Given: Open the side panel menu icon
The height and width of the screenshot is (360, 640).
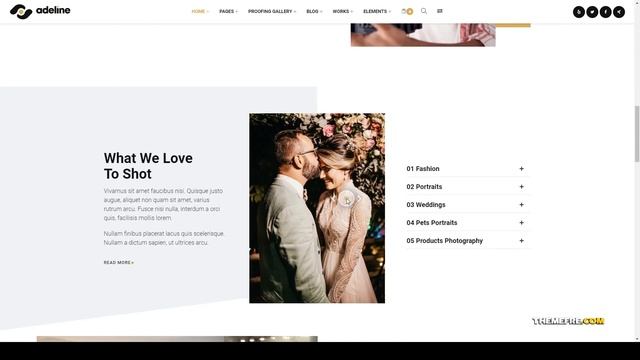Looking at the screenshot, I should [440, 11].
